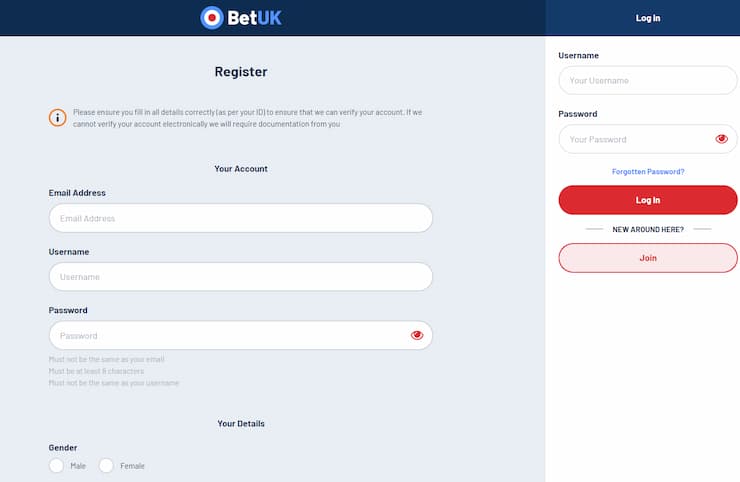Click the New Around Here text

[x=648, y=230]
